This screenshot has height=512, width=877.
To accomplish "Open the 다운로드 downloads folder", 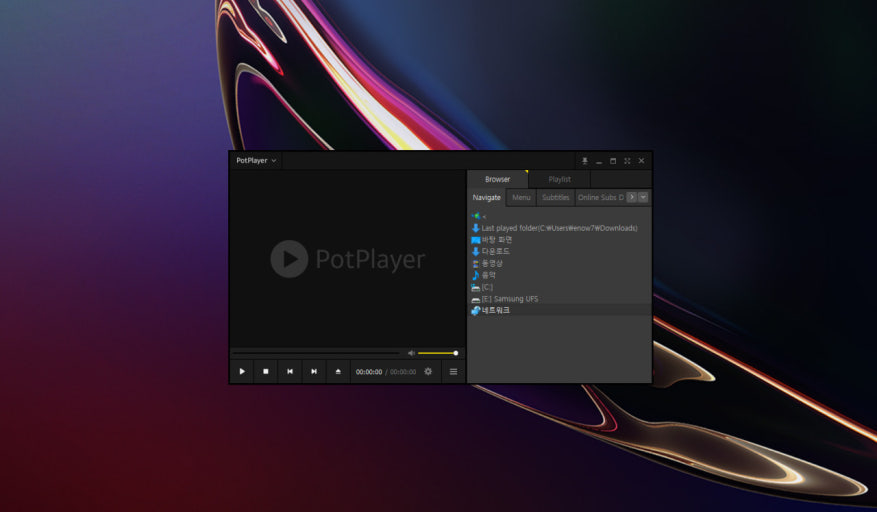I will (x=559, y=251).
